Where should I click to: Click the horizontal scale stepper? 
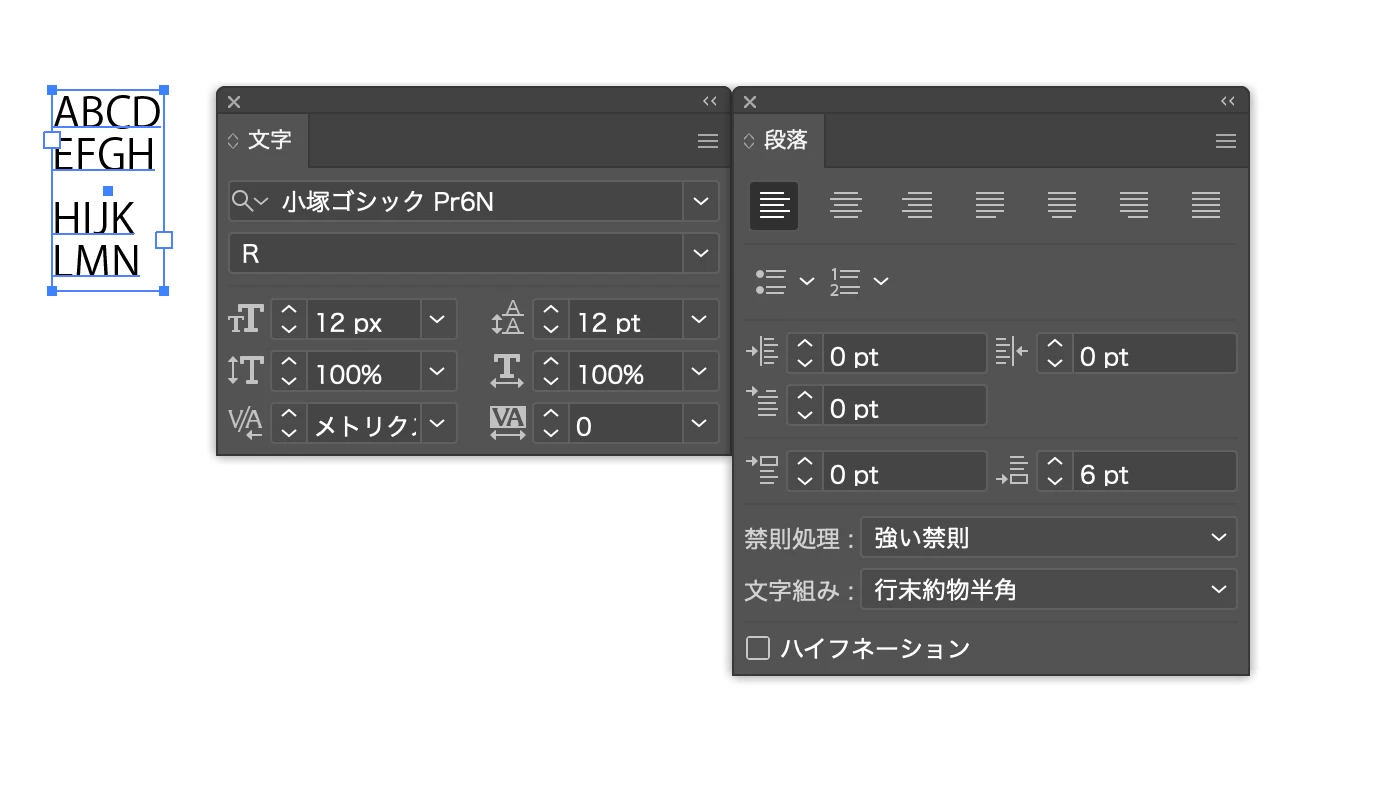coord(551,371)
